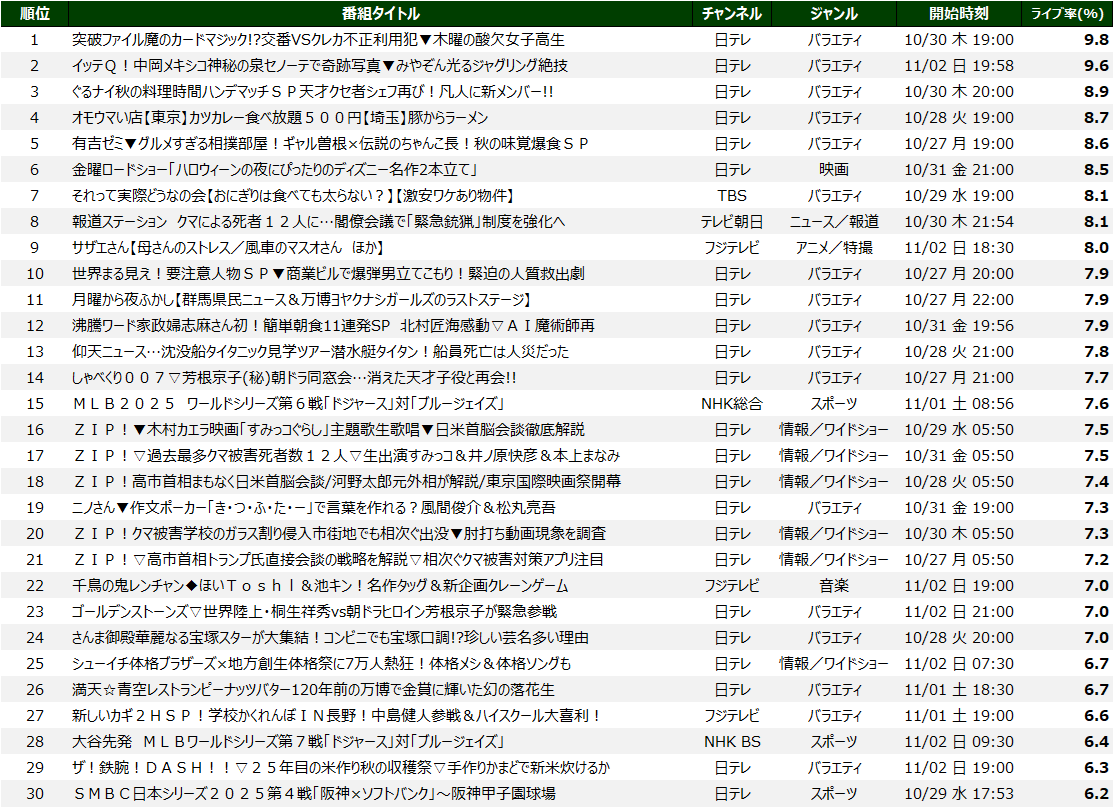Select NHK総合 channel cell
Viewport: 1113px width, 807px height.
pos(732,403)
